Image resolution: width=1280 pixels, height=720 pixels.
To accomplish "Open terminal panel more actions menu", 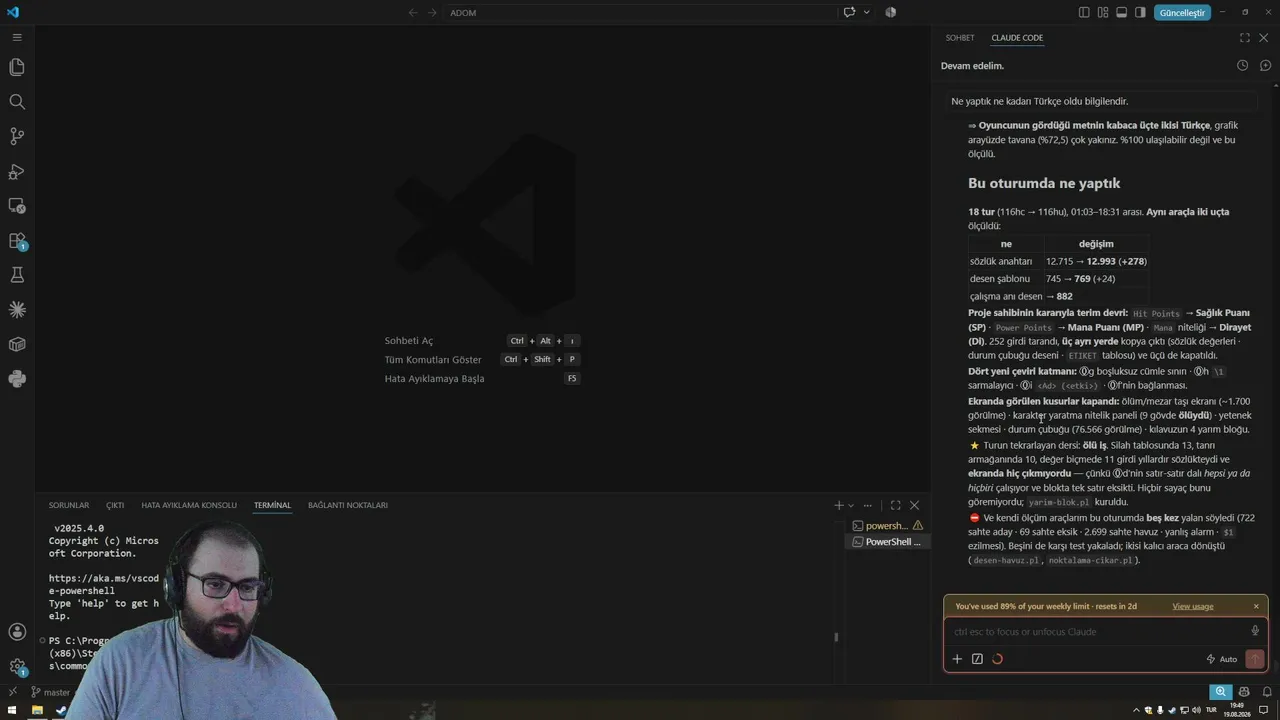I will pyautogui.click(x=868, y=505).
